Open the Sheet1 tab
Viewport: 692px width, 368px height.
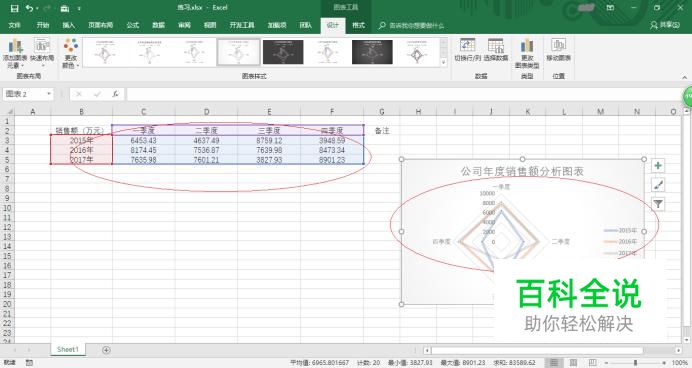[68, 349]
